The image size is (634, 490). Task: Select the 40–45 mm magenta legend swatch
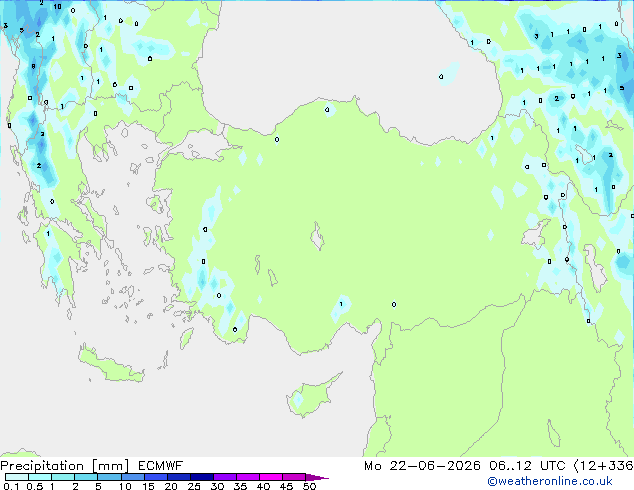271,477
